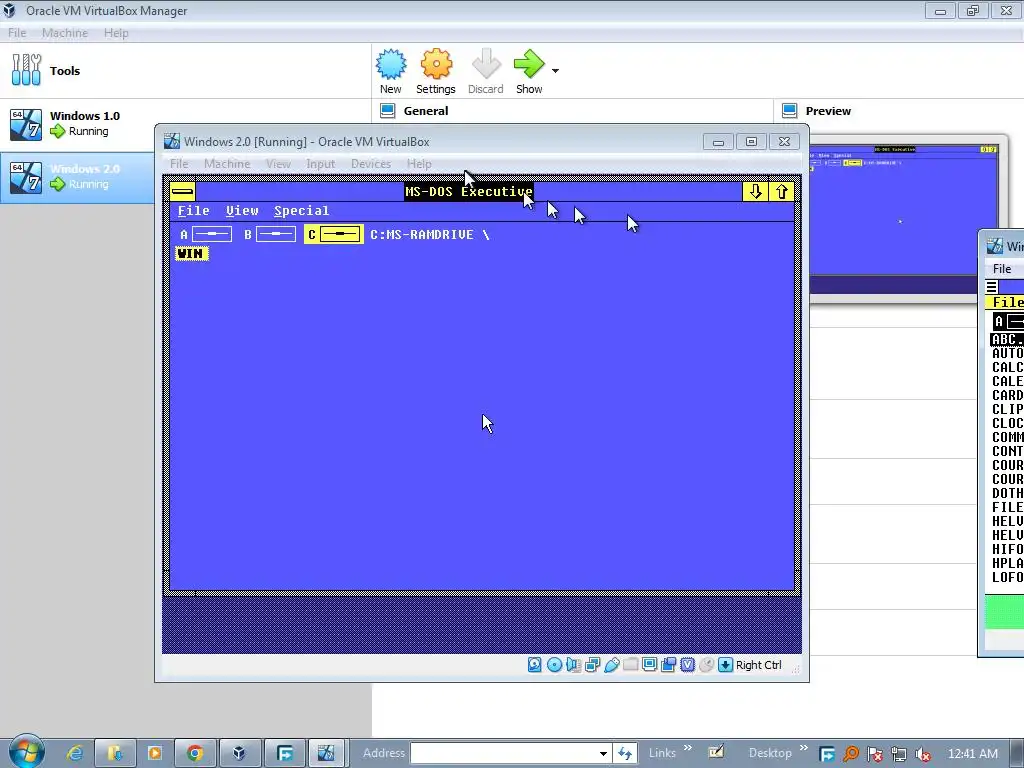Viewport: 1024px width, 768px height.
Task: Open the Windows Start orb
Action: pos(26,752)
